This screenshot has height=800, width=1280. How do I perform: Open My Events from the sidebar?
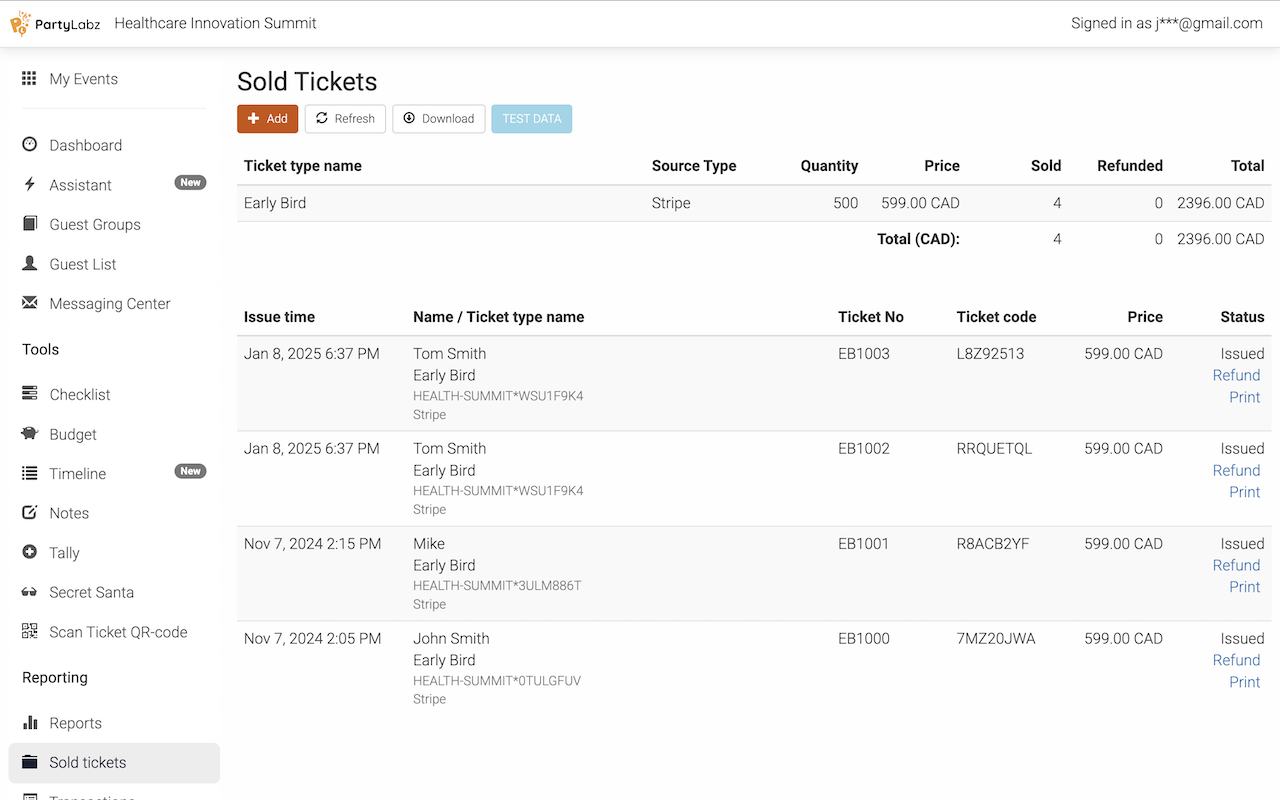point(83,79)
